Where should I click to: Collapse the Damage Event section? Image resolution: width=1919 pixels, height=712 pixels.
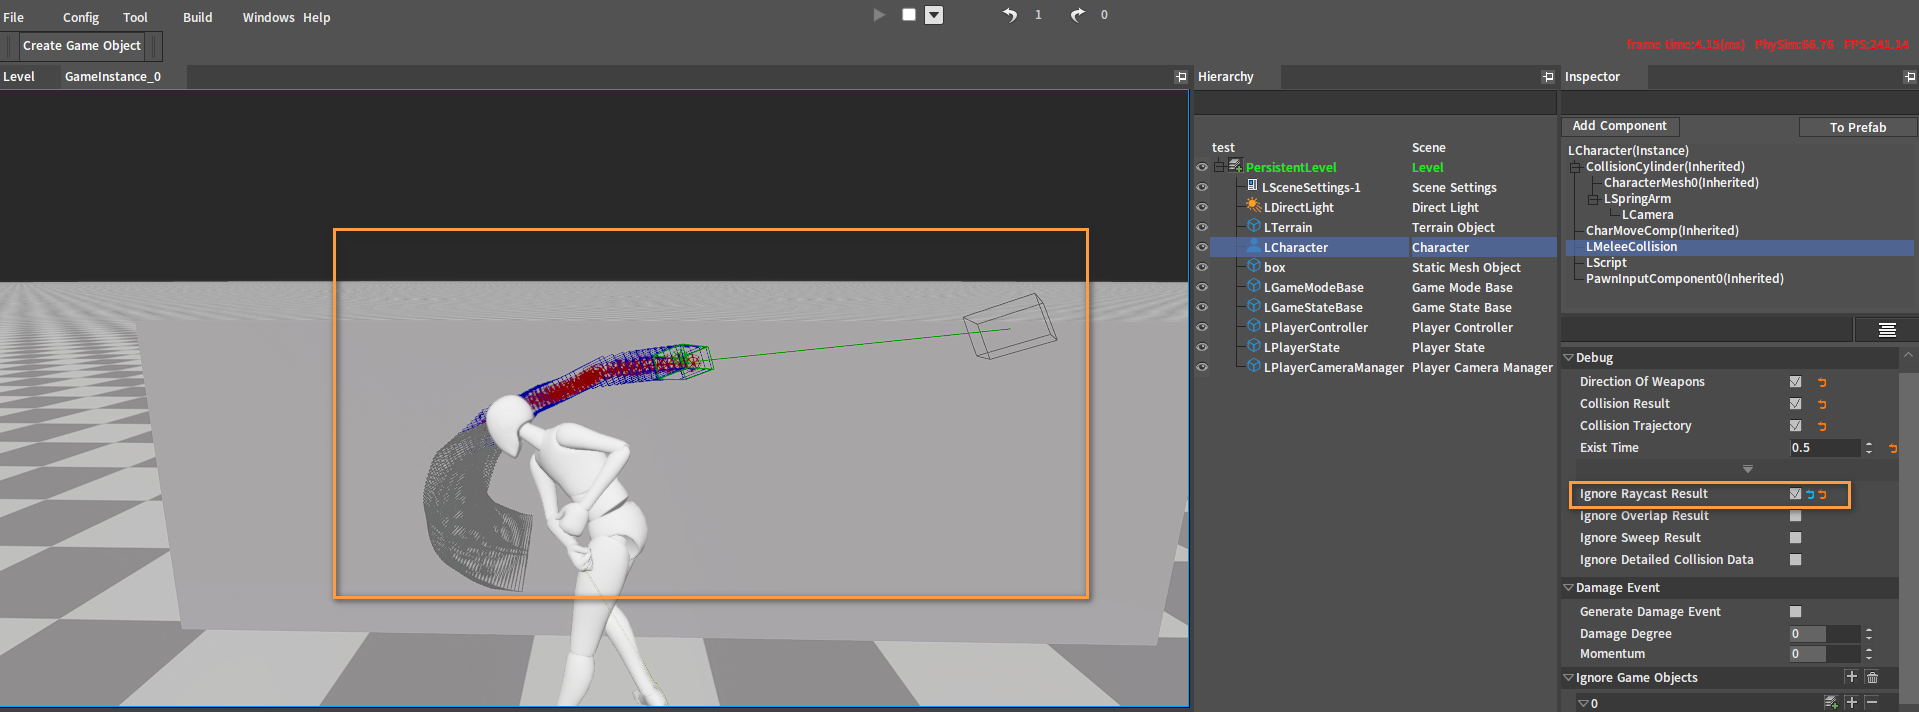(1569, 588)
